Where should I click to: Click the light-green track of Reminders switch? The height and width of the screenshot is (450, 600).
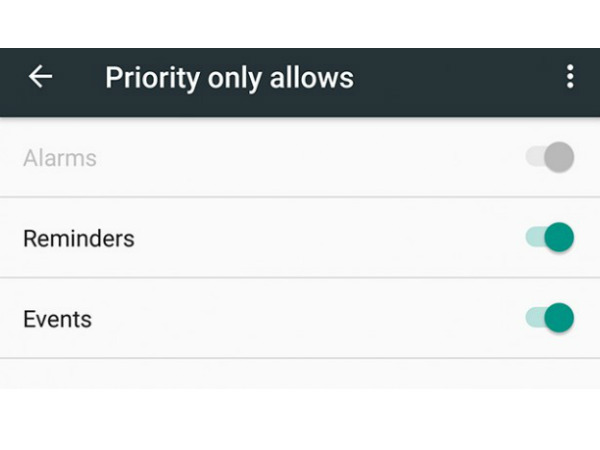click(533, 238)
